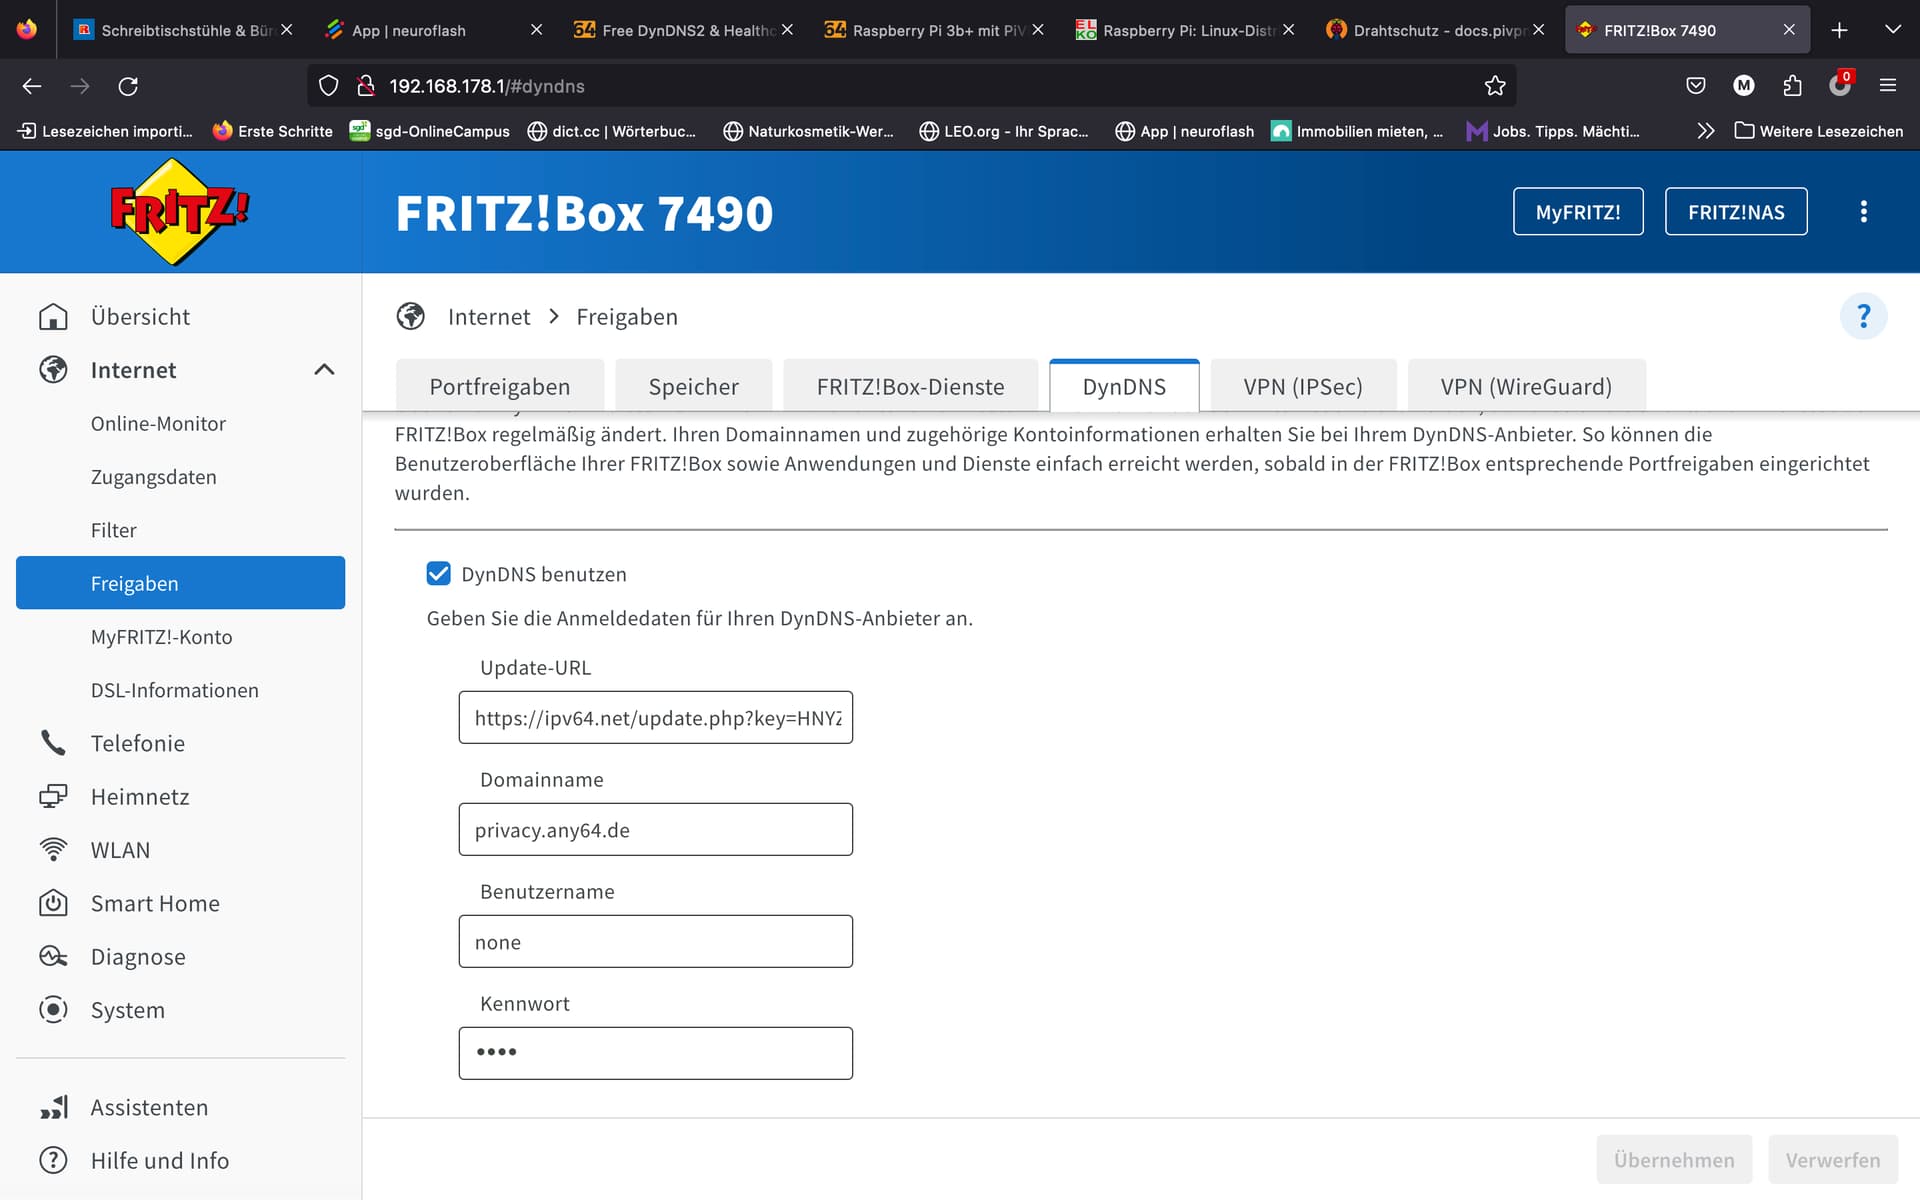The width and height of the screenshot is (1920, 1200).
Task: Open the Pocket save icon
Action: [x=1696, y=86]
